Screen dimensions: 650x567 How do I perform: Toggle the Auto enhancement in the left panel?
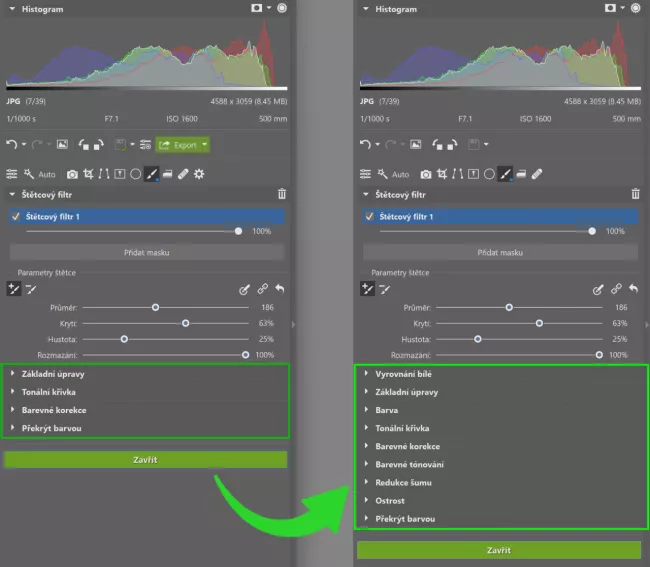pyautogui.click(x=40, y=174)
